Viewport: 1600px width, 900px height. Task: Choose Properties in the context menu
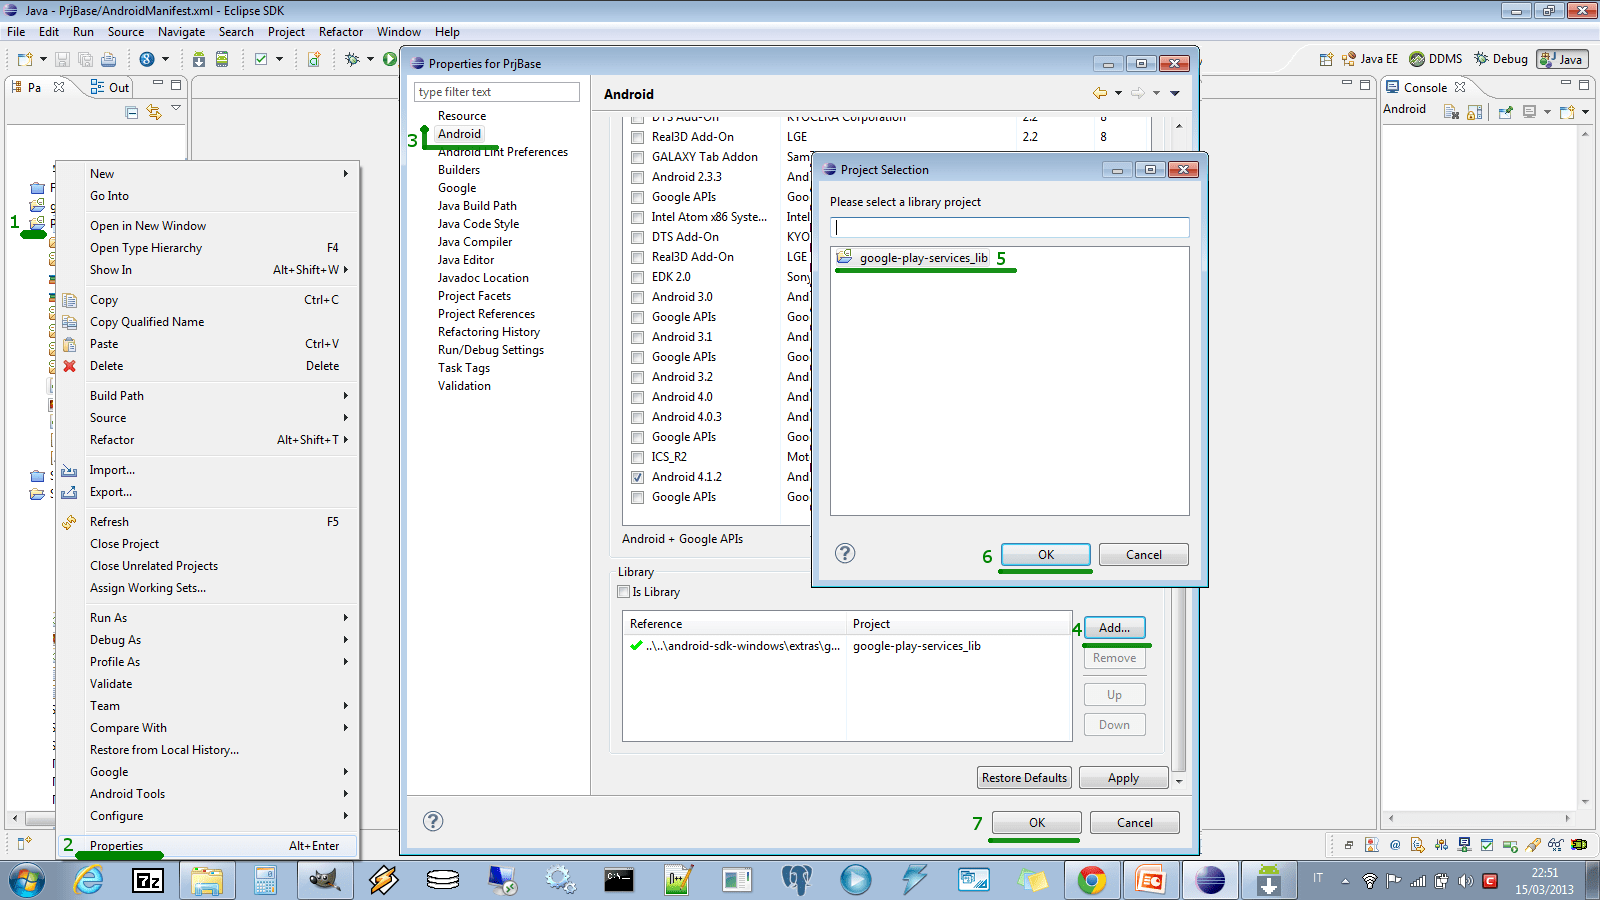pos(208,846)
